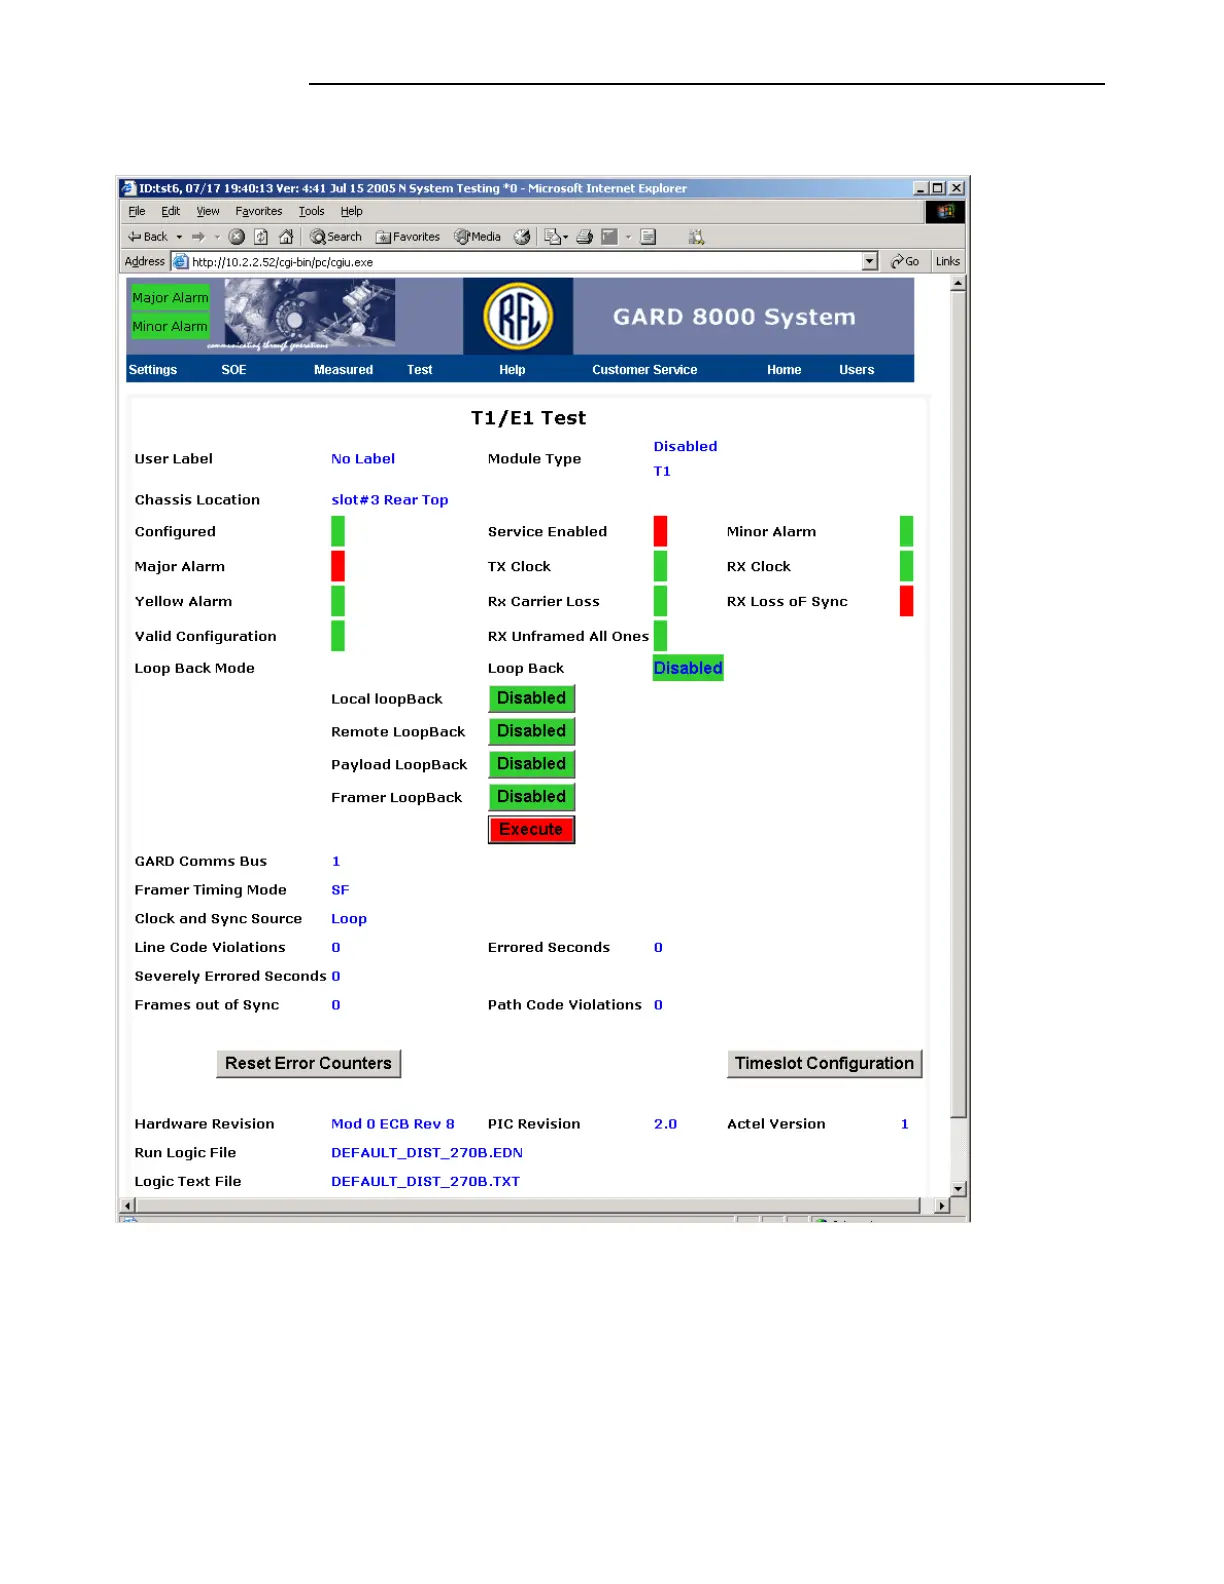
Task: Click the RFL logo in the banner
Action: tap(518, 317)
